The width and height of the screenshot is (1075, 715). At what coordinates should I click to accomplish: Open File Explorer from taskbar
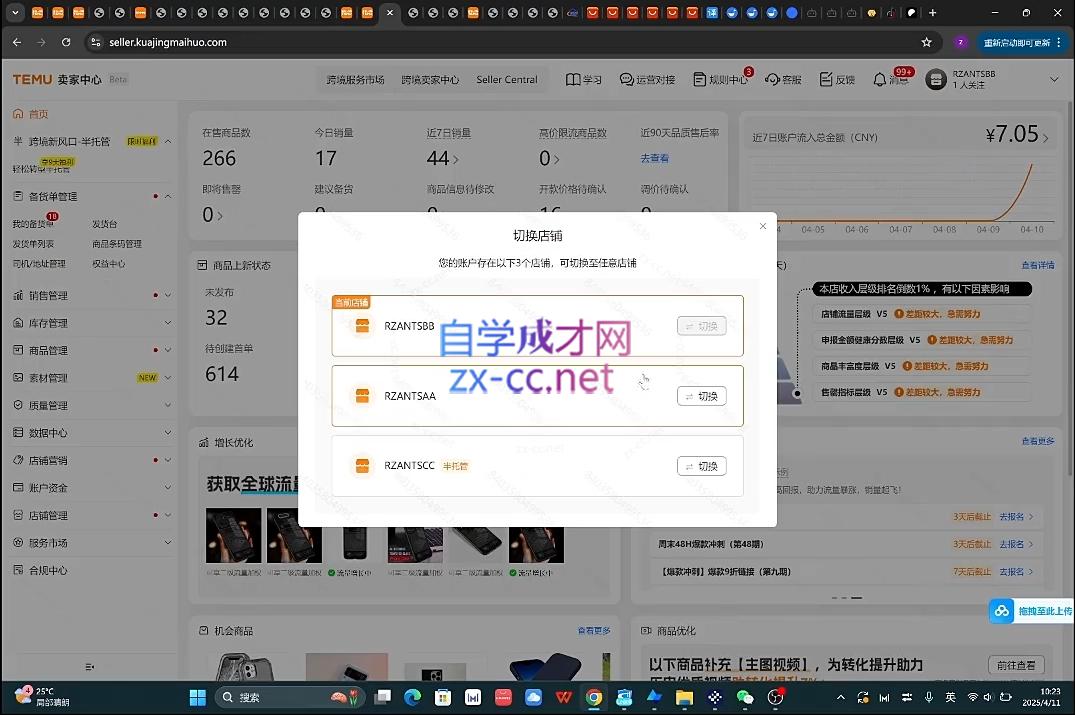coord(684,698)
